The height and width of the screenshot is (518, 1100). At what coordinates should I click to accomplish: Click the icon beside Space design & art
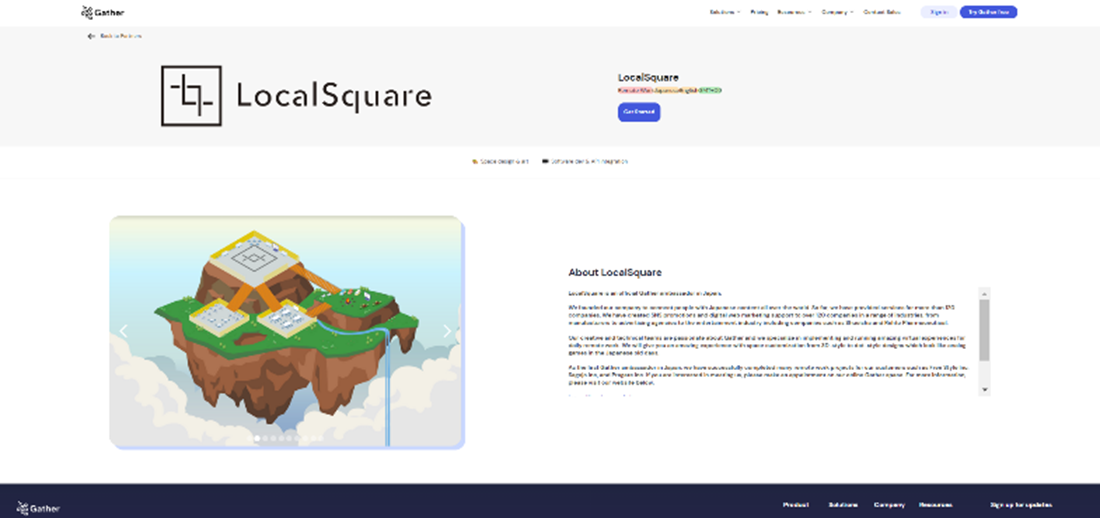click(475, 161)
